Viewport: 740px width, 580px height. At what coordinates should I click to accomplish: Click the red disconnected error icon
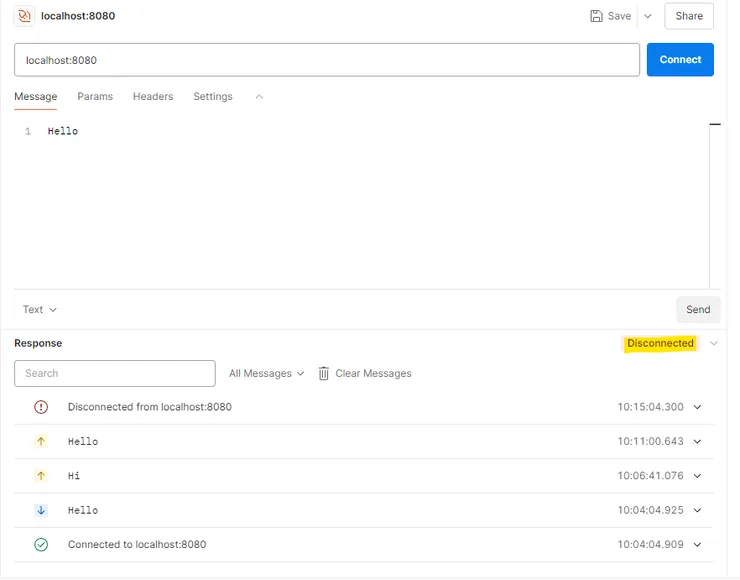click(x=41, y=407)
